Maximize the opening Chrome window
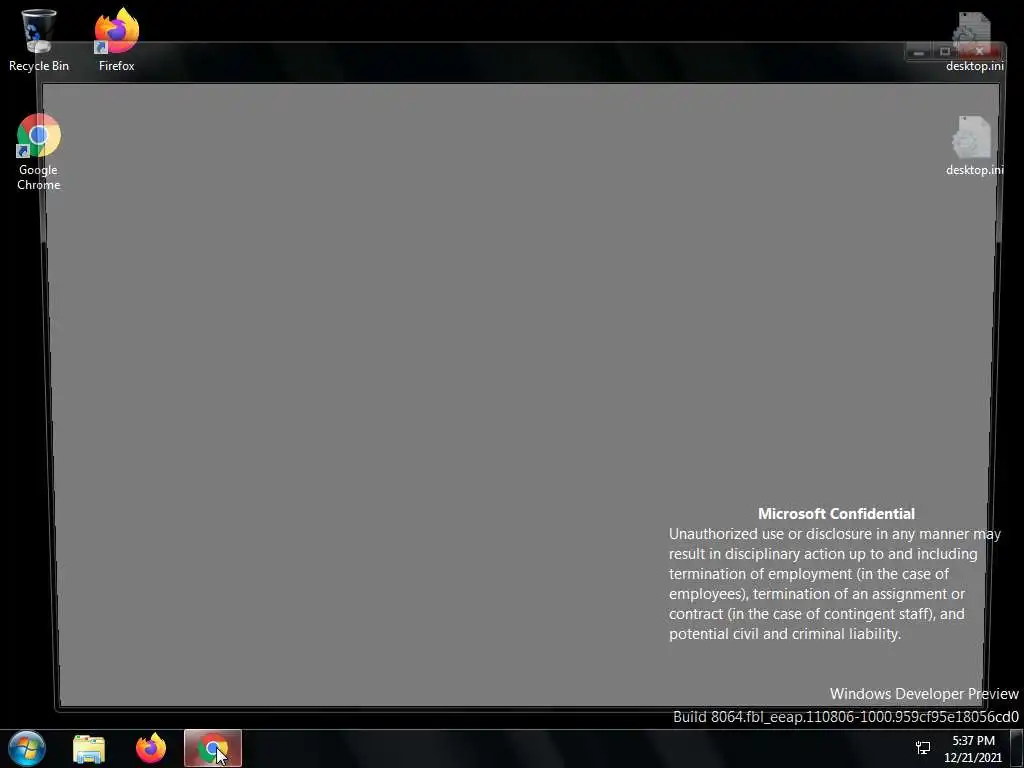This screenshot has height=768, width=1024. [944, 52]
